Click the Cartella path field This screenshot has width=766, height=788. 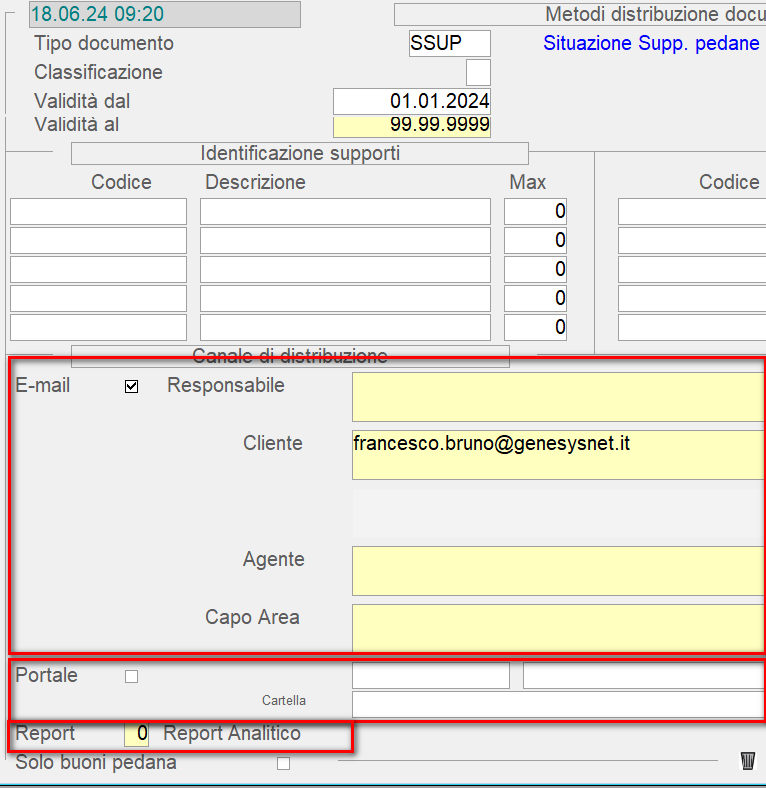pos(558,704)
